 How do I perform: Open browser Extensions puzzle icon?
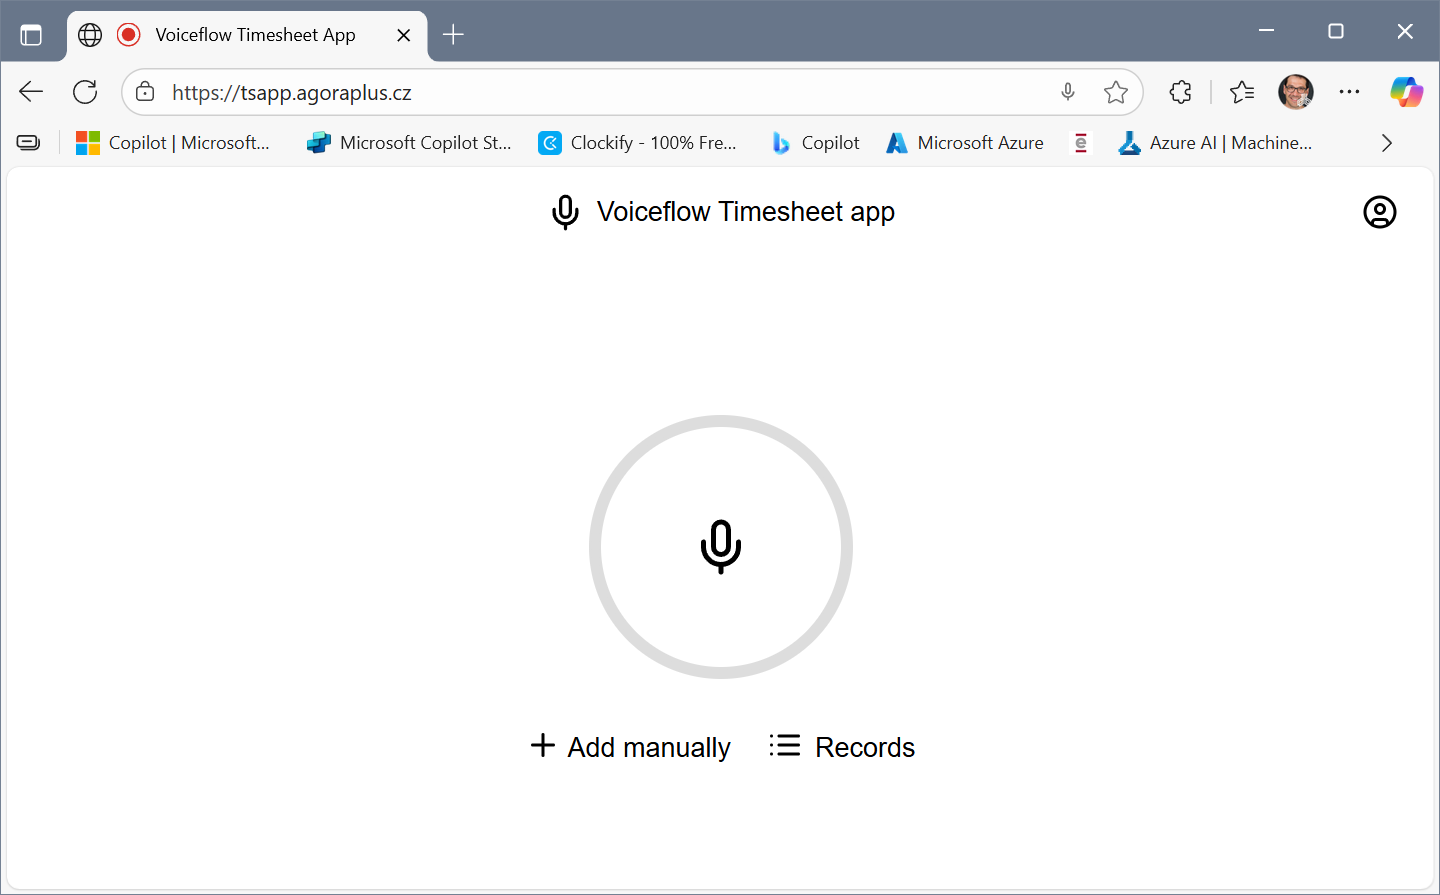pyautogui.click(x=1180, y=92)
